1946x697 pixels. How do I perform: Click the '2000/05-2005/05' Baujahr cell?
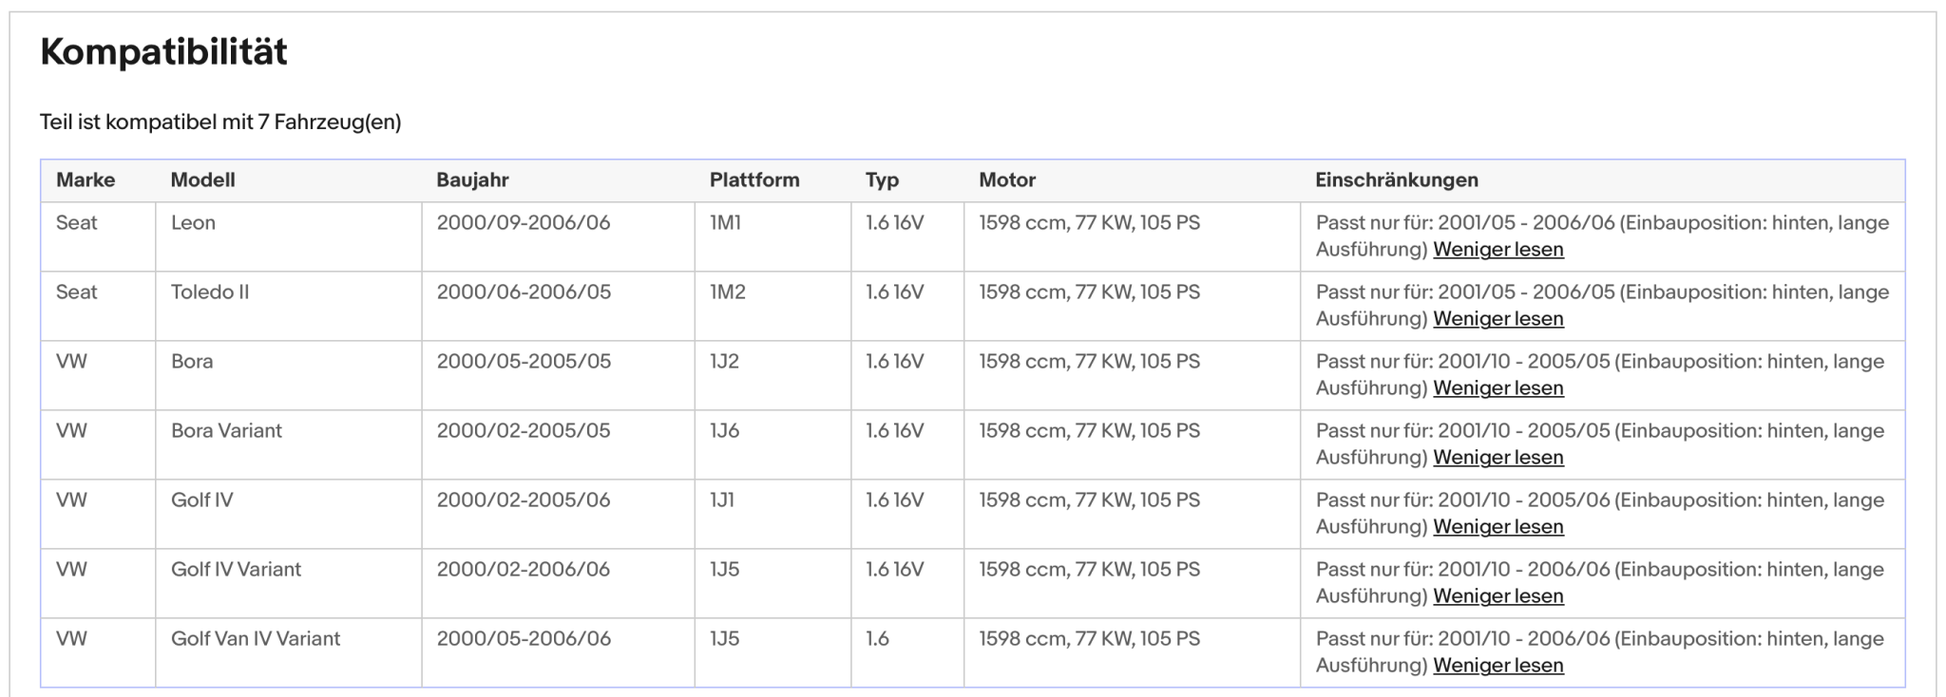point(523,362)
